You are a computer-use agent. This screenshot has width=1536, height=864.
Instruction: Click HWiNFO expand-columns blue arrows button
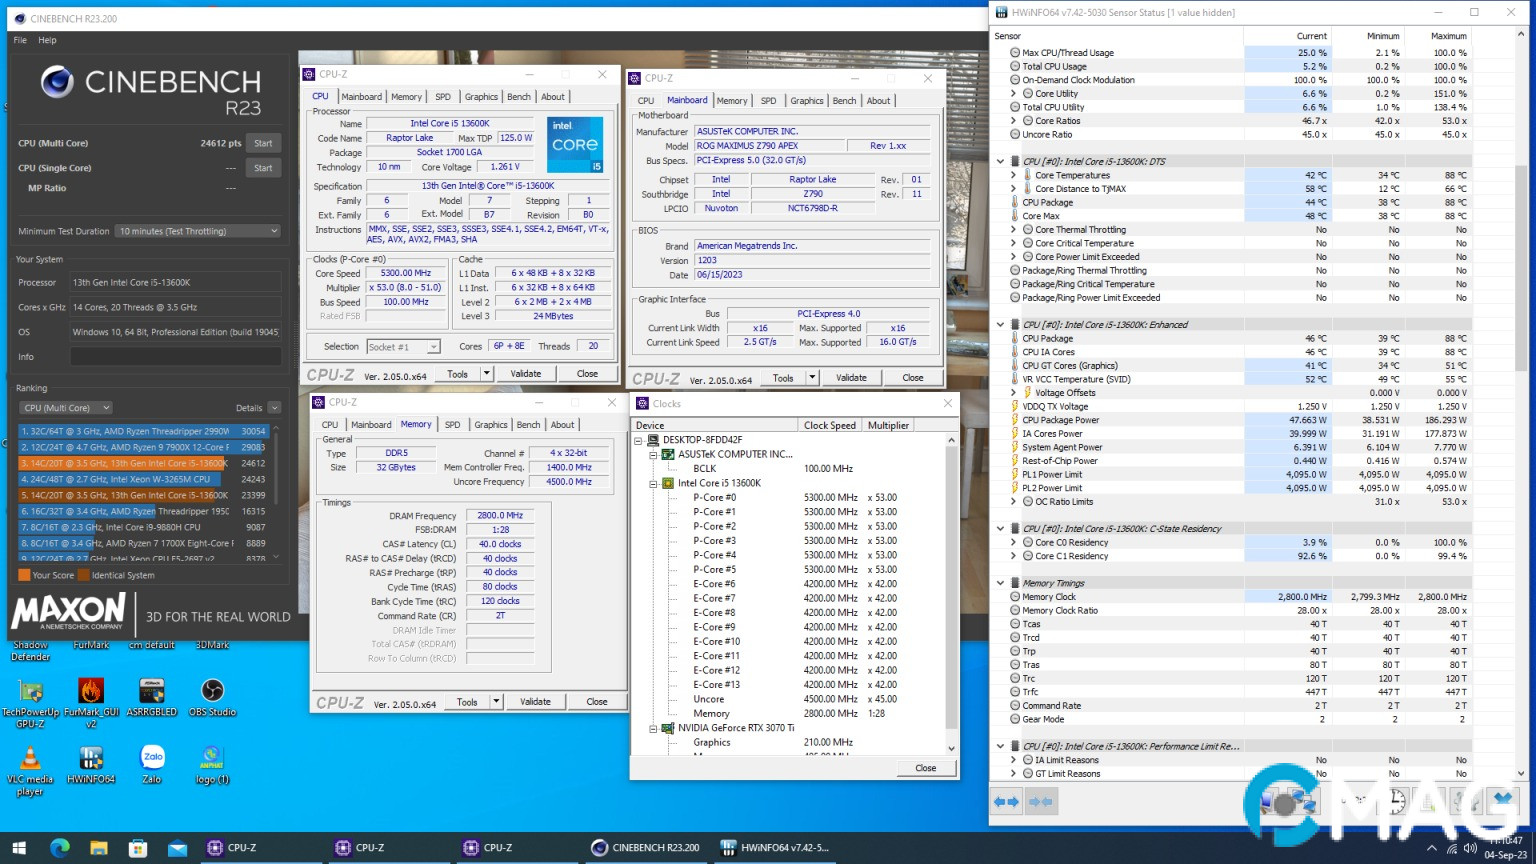(1006, 802)
